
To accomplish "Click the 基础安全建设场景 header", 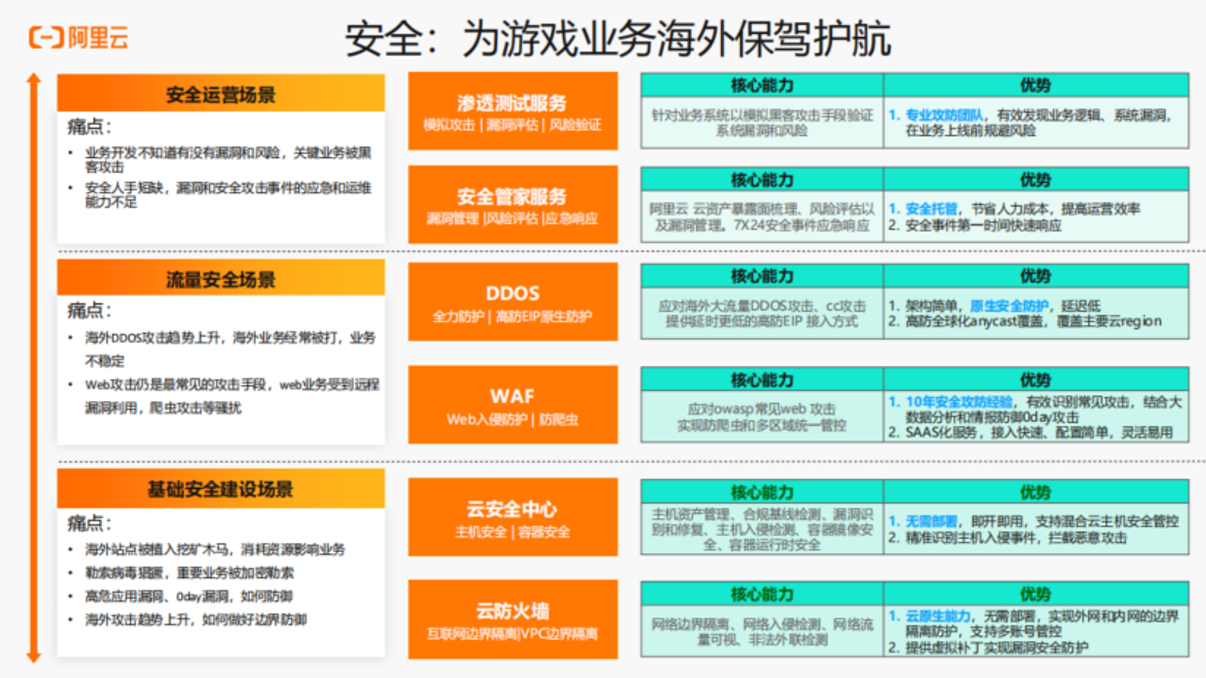I will tap(221, 488).
